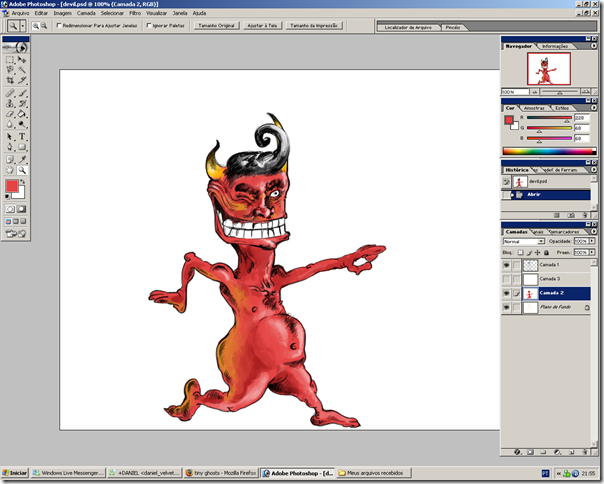
Task: Select the Move tool
Action: (22, 60)
